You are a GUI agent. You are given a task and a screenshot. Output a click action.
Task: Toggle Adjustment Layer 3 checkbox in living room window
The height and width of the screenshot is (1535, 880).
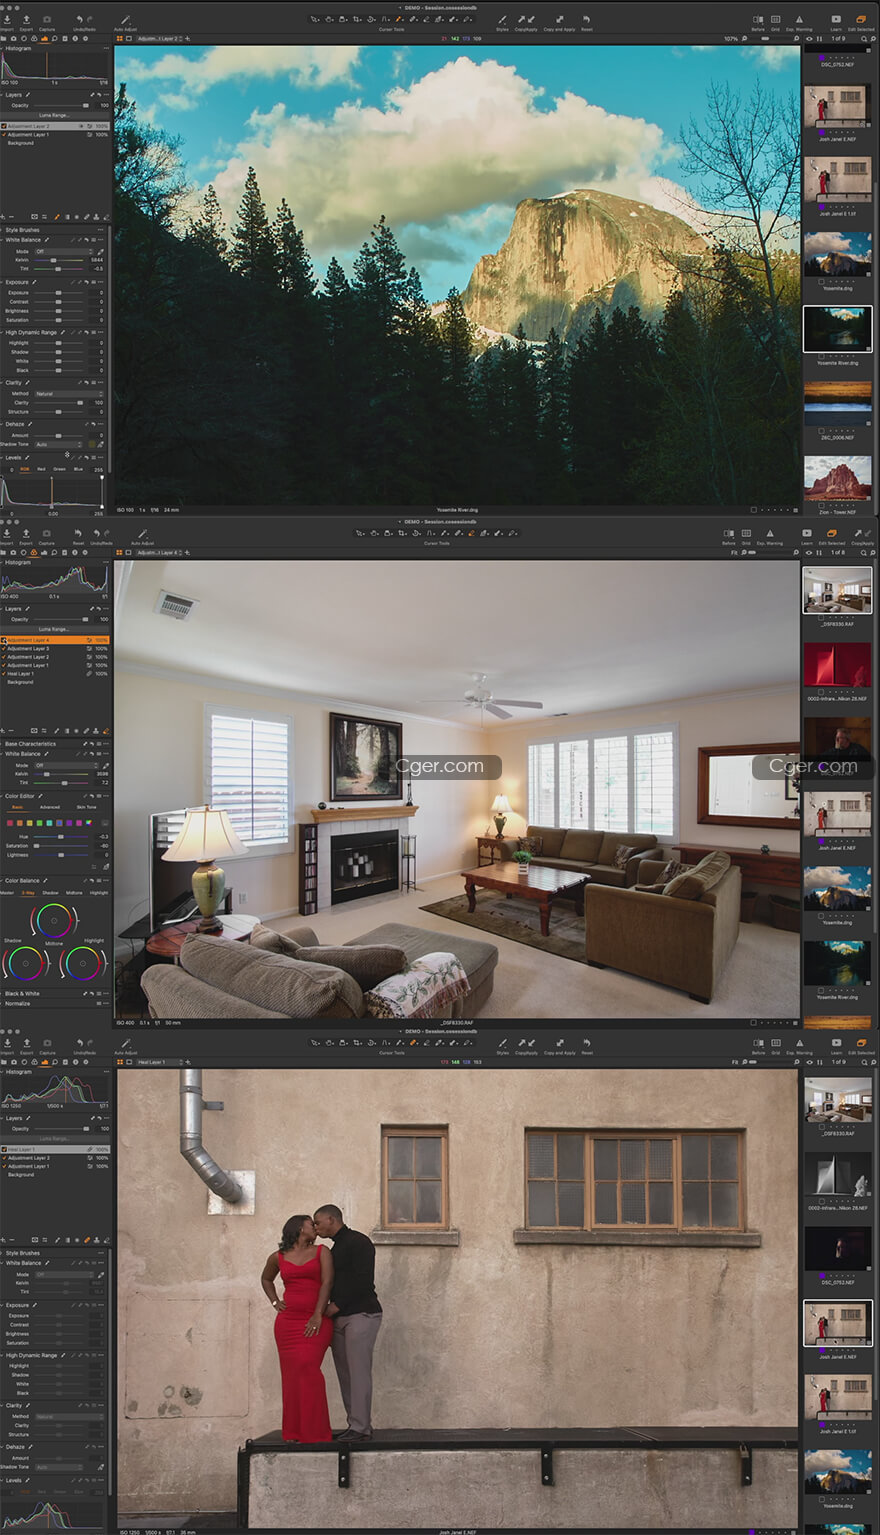pyautogui.click(x=4, y=648)
